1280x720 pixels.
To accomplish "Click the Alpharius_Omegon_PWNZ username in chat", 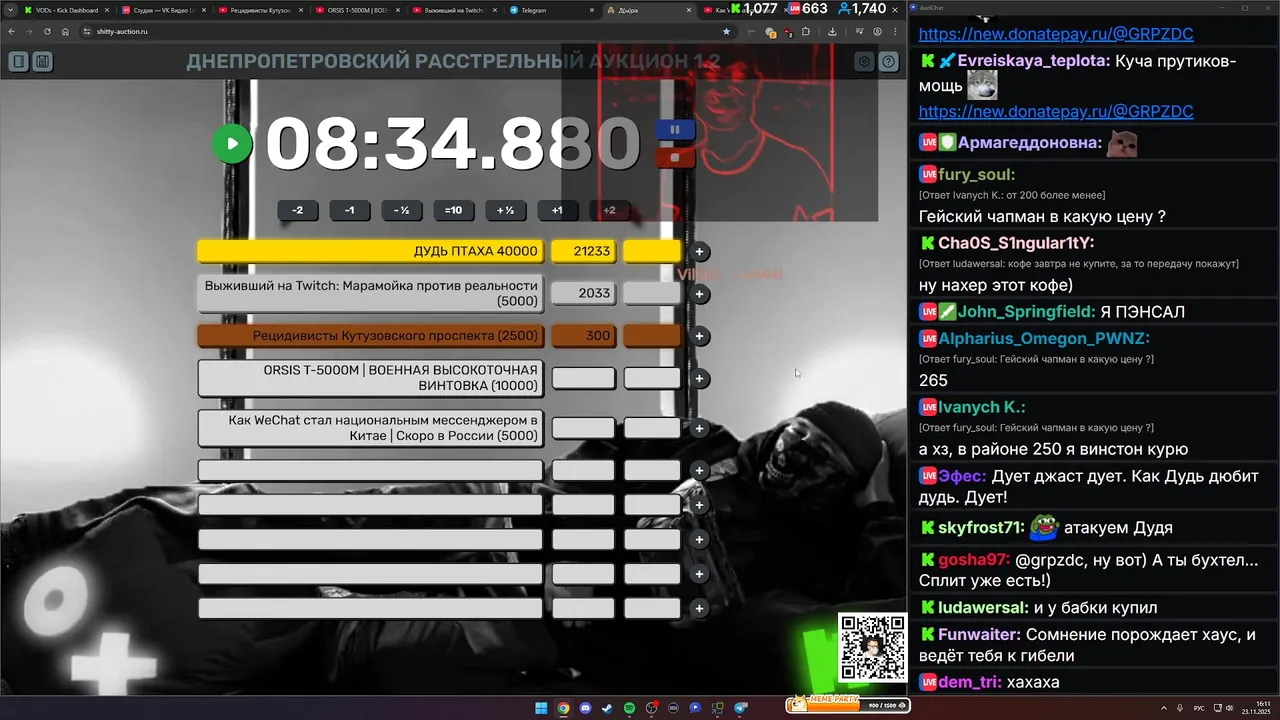I will [x=1044, y=339].
